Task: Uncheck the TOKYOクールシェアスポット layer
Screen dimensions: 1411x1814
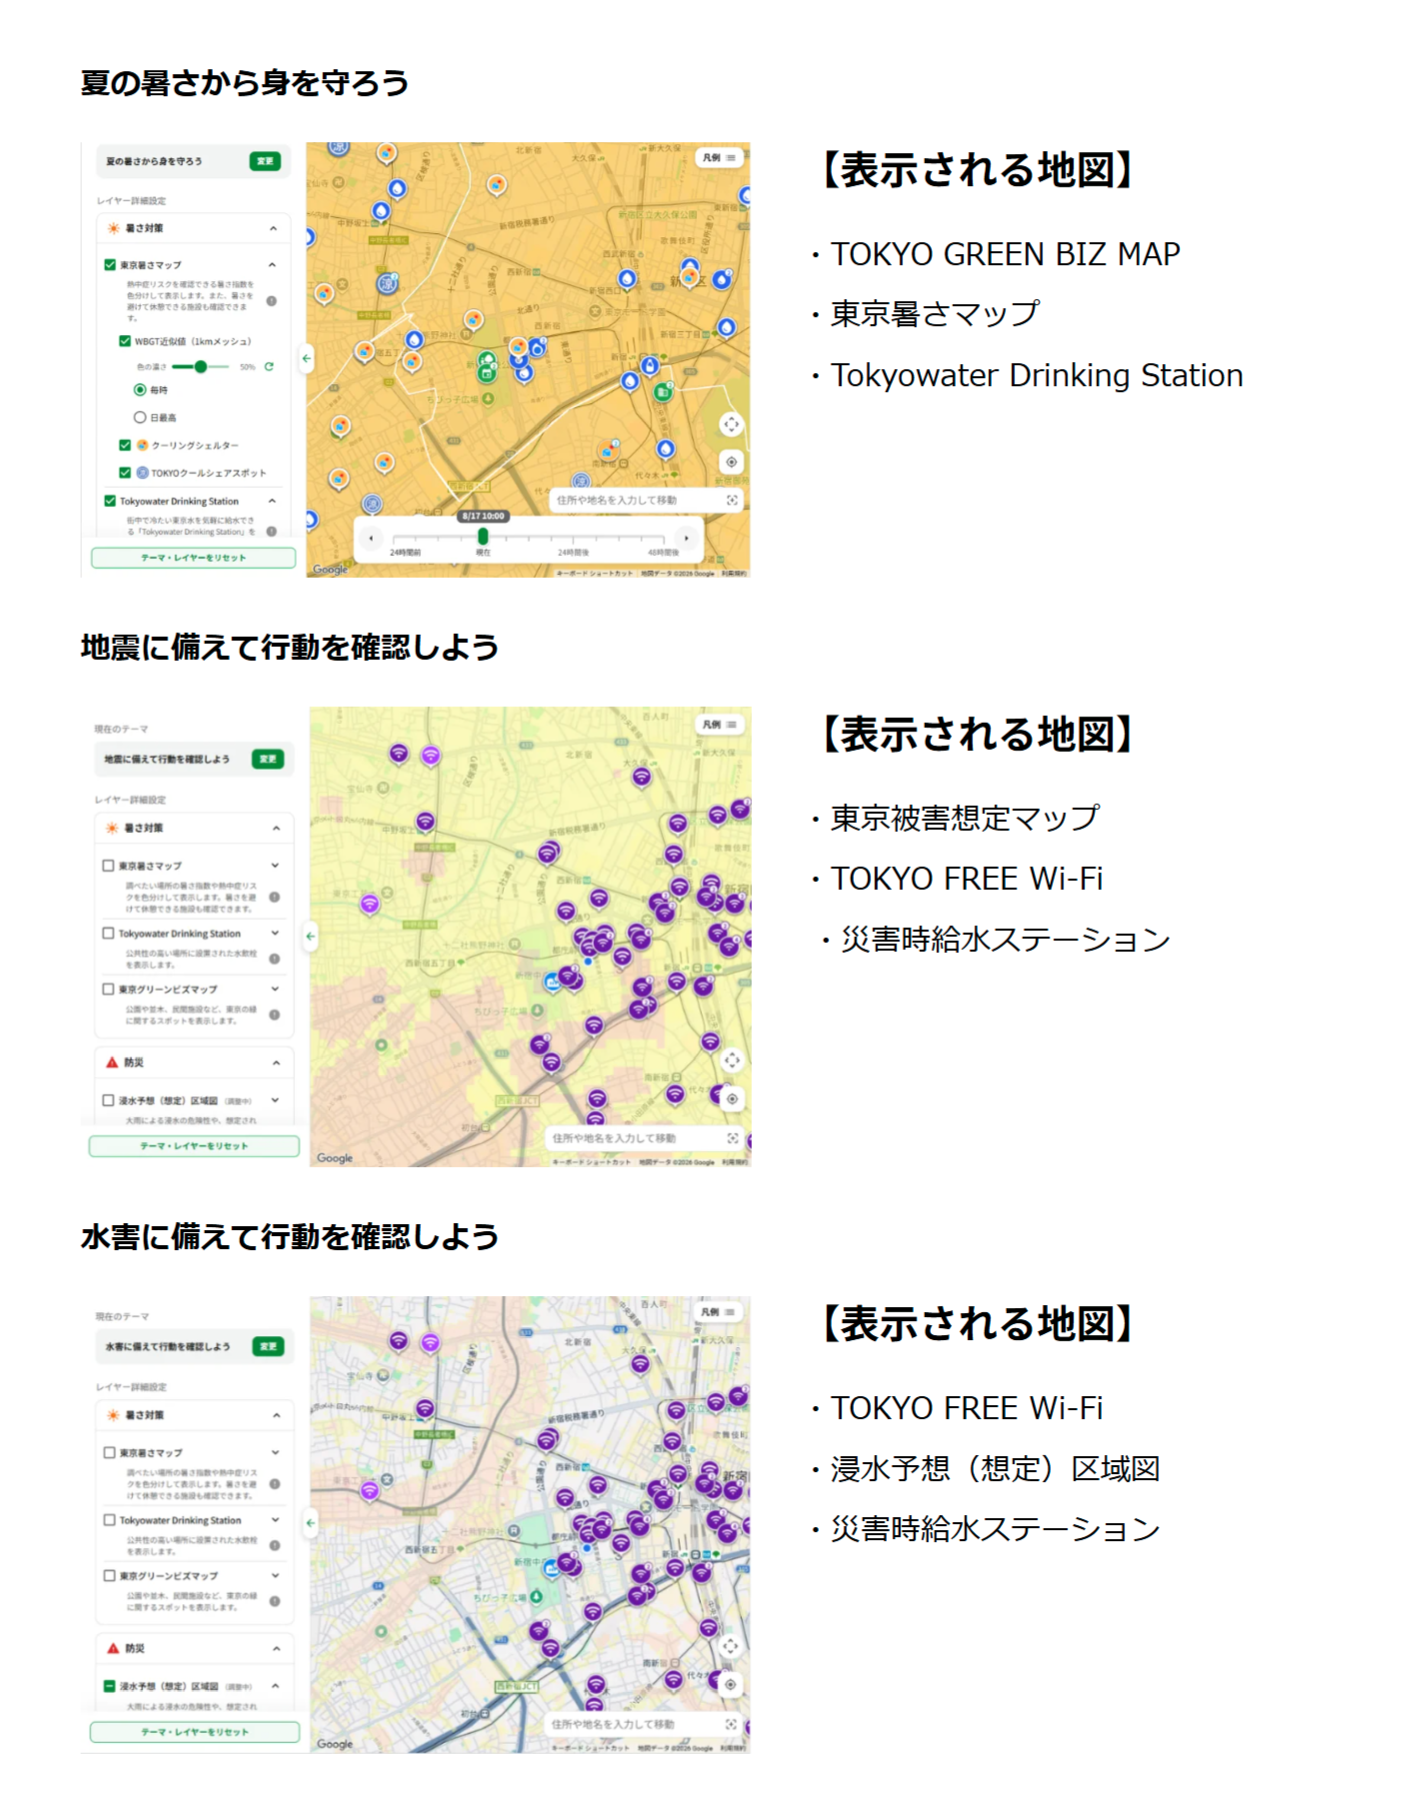Action: pyautogui.click(x=125, y=472)
